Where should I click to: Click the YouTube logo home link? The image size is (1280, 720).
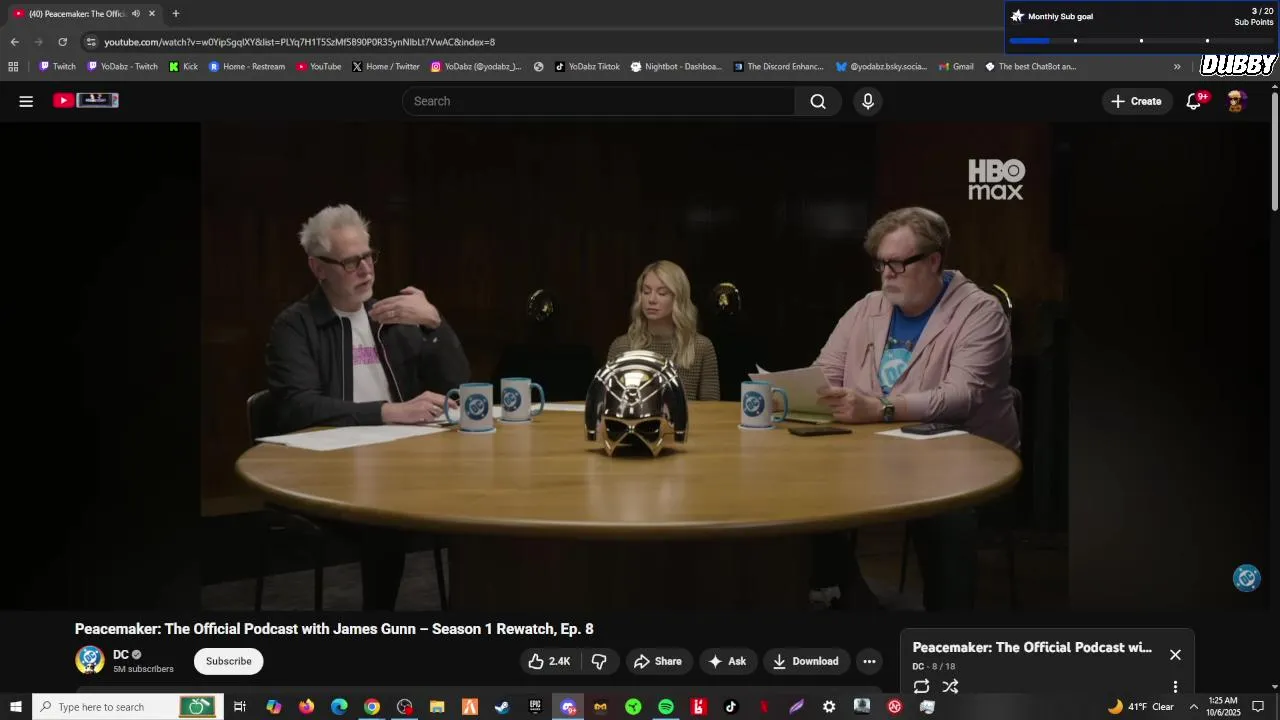point(86,100)
